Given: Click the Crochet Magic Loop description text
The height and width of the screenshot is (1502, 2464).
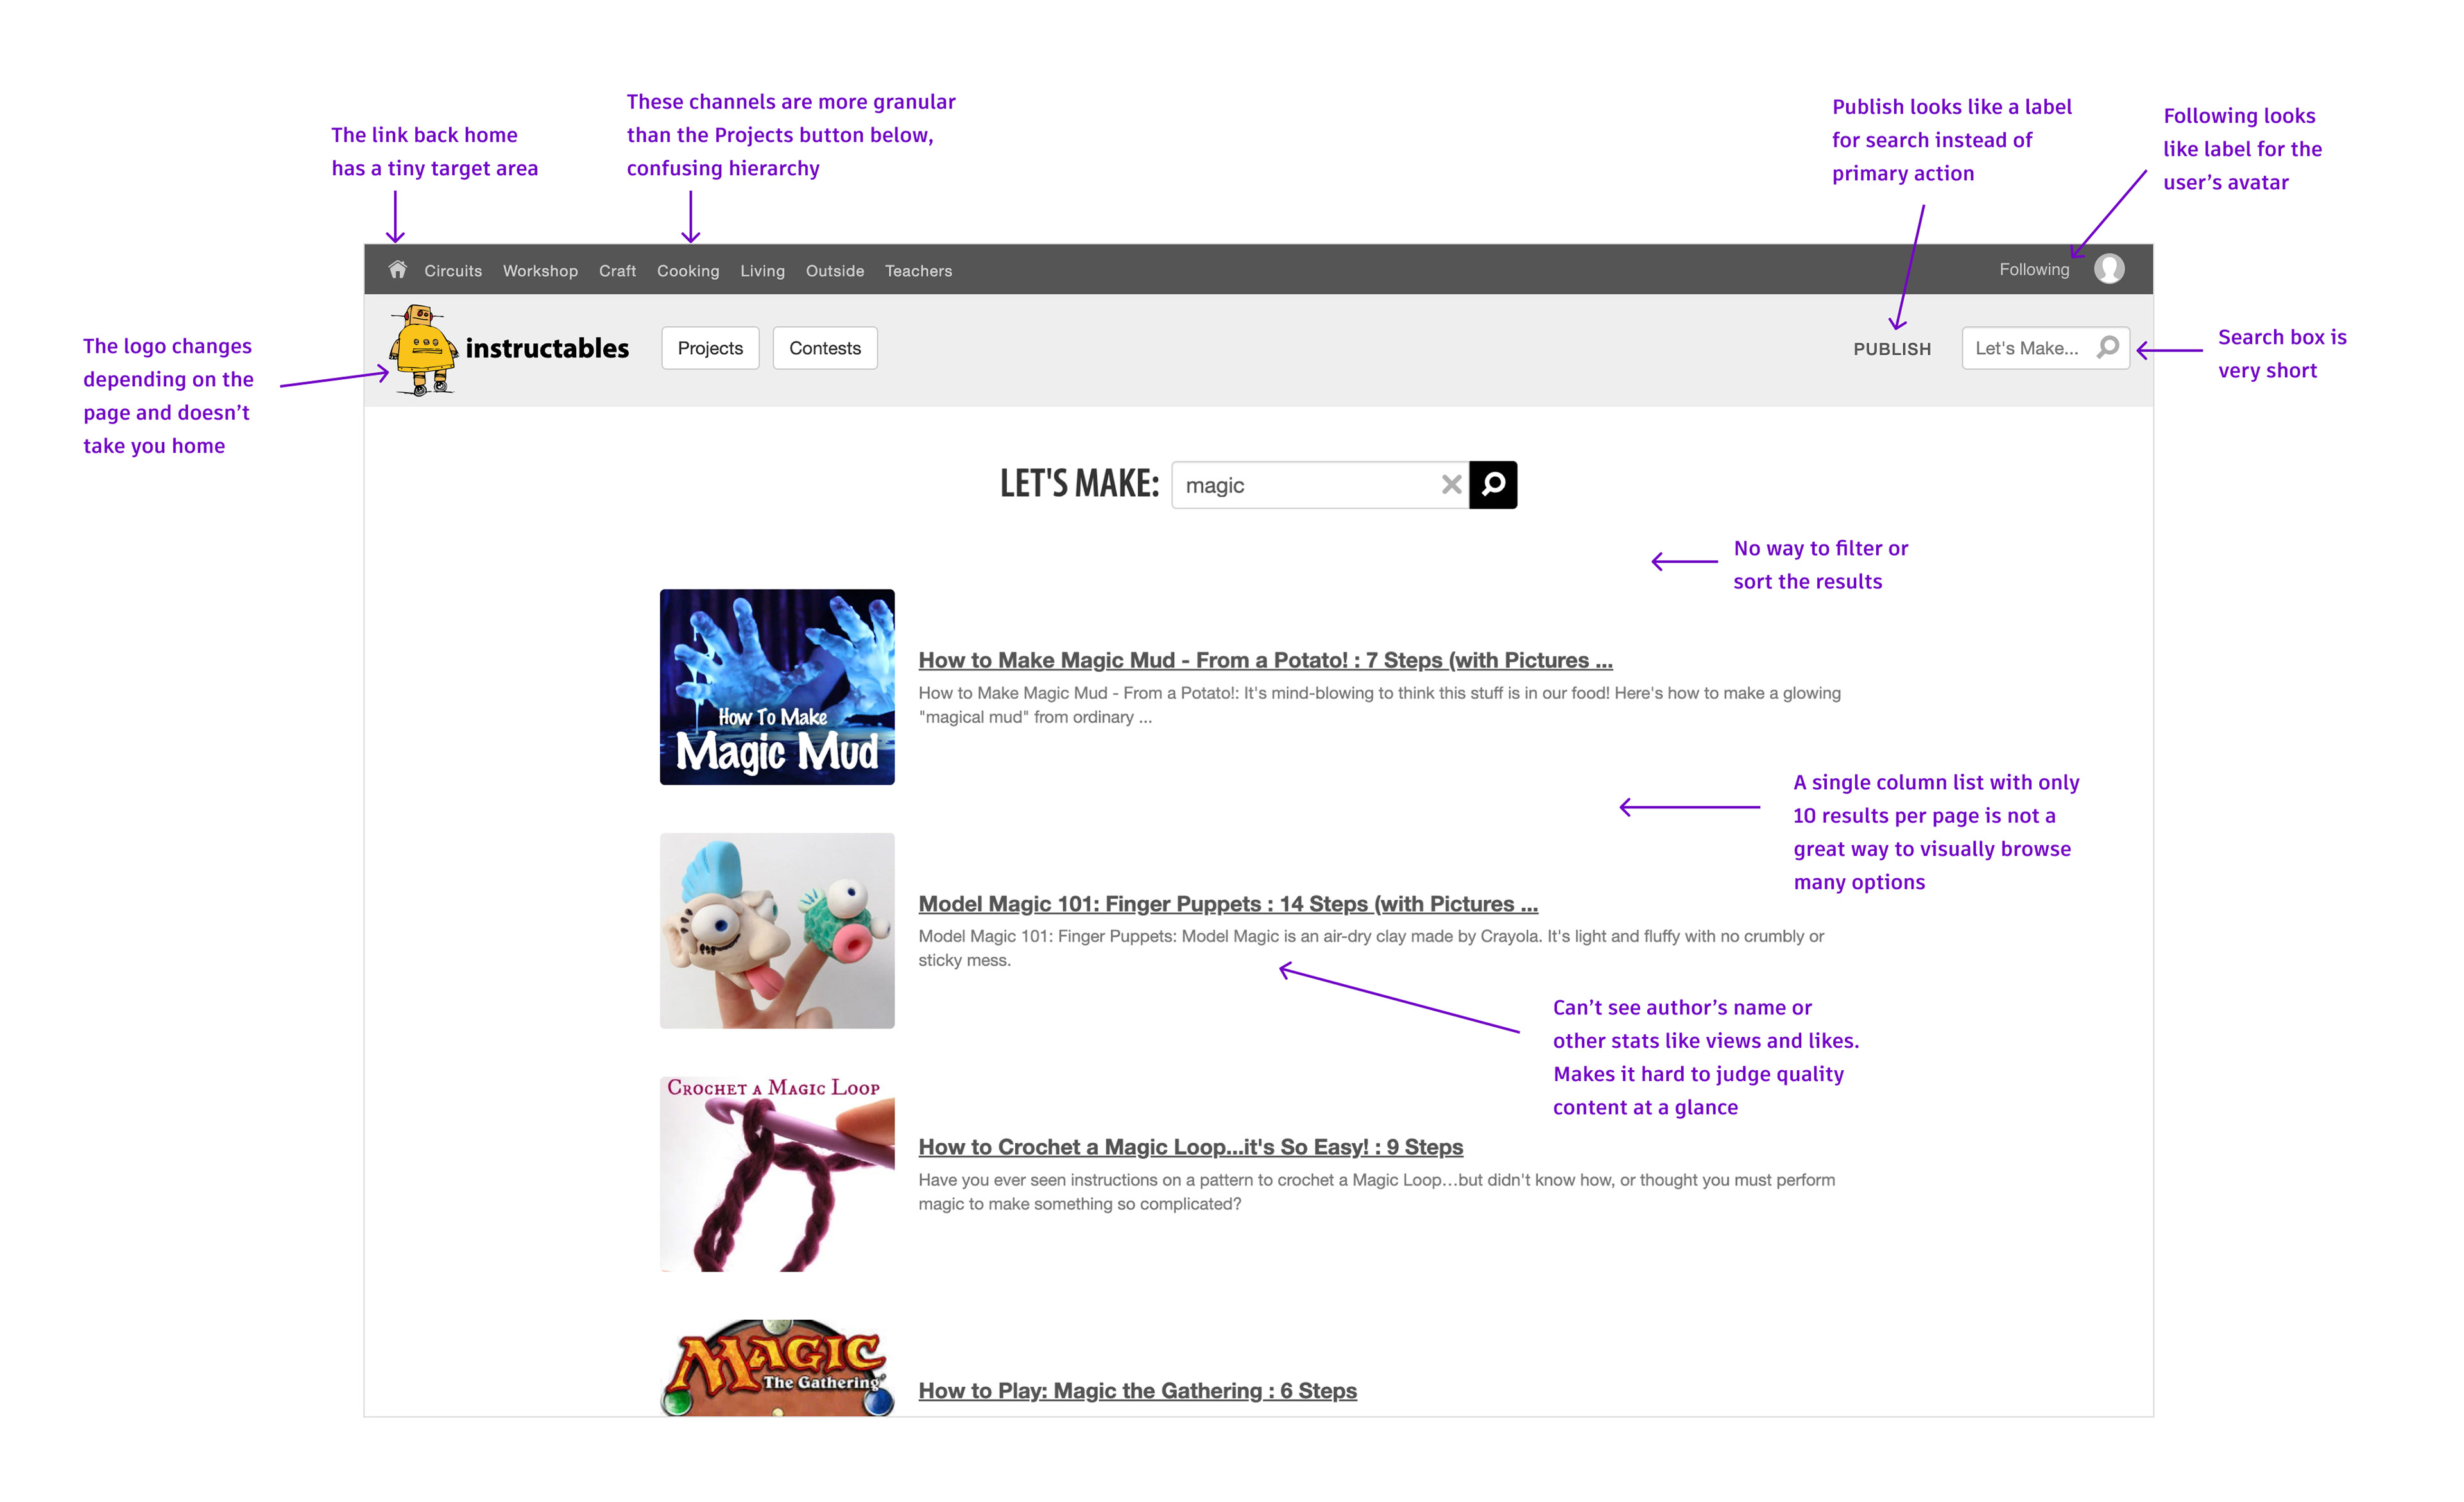Looking at the screenshot, I should [1376, 1192].
